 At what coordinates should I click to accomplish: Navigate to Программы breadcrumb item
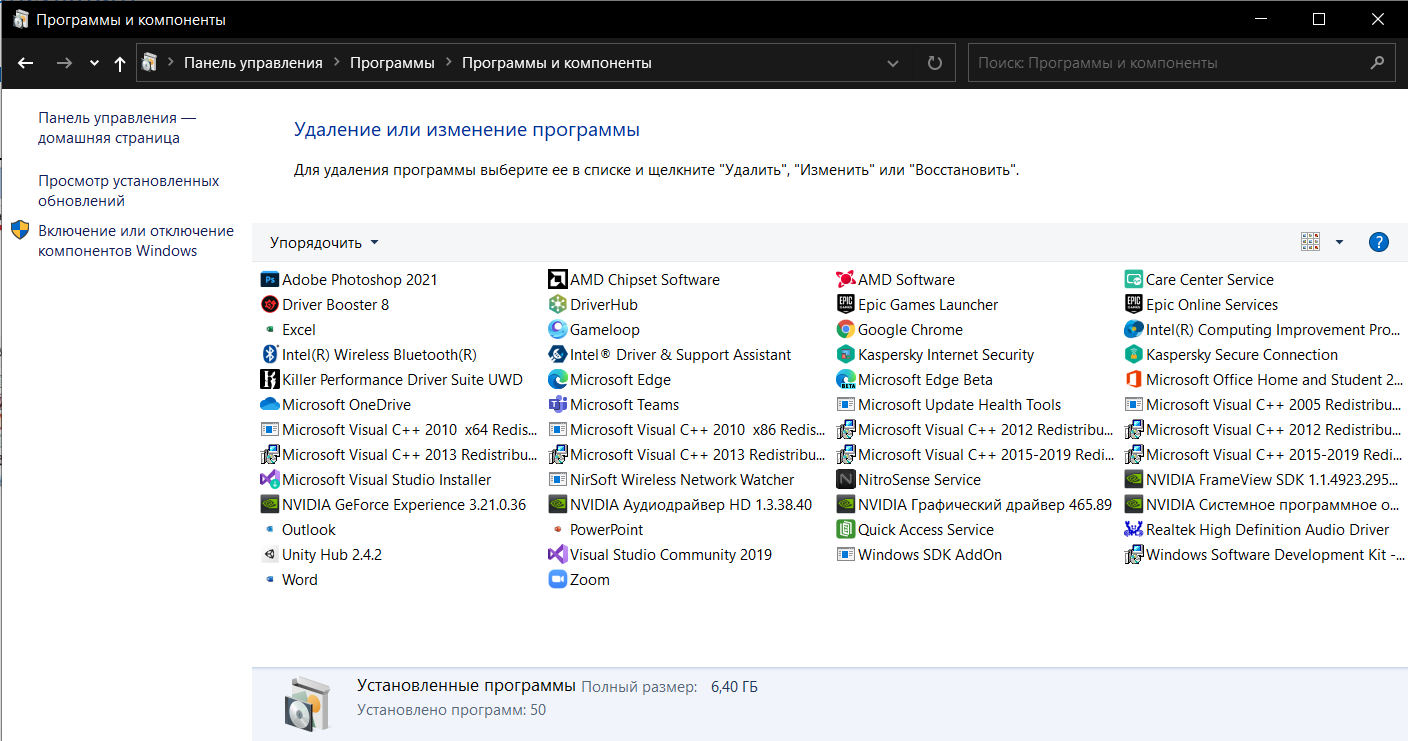[392, 63]
